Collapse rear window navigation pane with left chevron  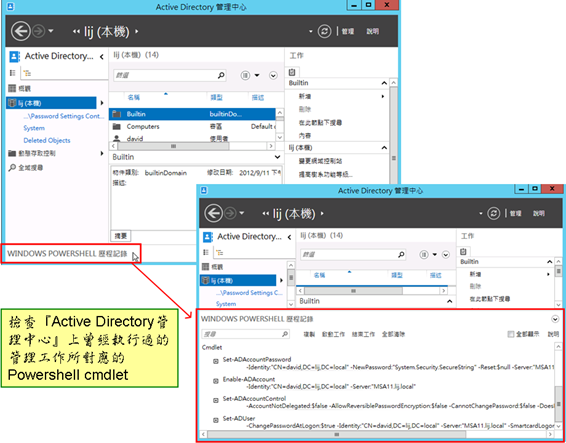pos(102,57)
